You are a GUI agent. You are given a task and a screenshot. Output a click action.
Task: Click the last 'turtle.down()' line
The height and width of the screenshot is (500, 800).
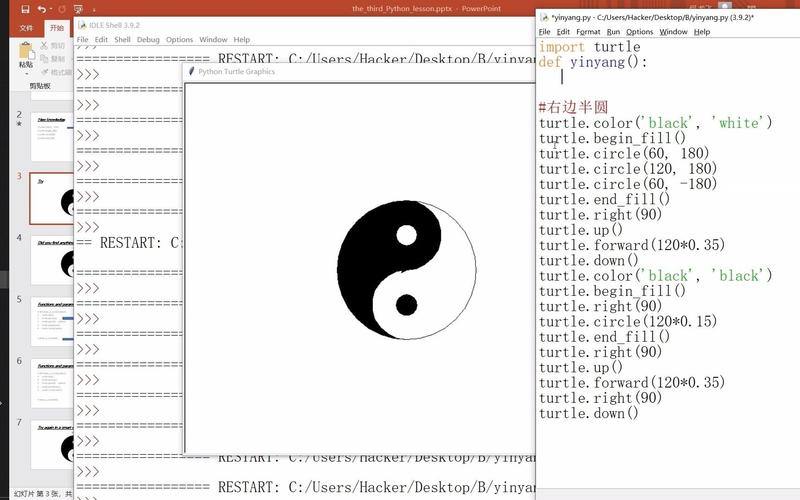pos(589,413)
